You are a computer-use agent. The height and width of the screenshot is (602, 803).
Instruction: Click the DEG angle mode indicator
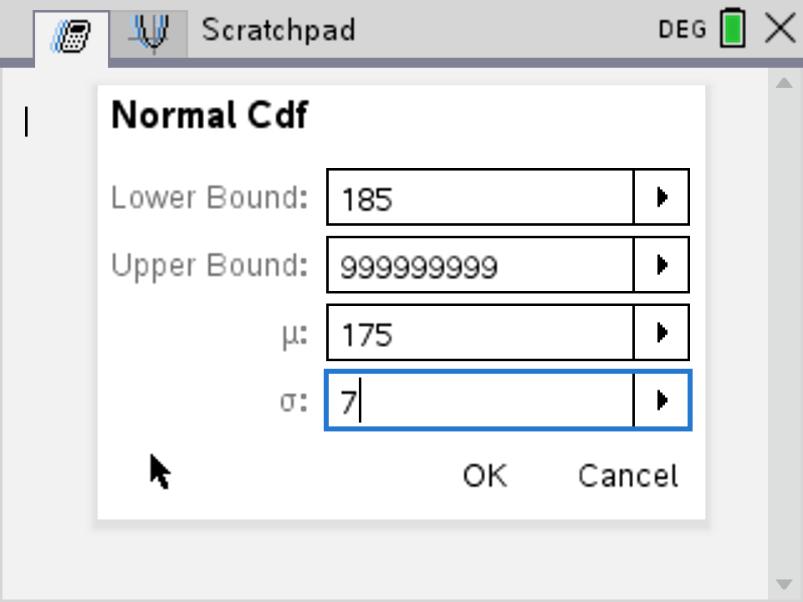683,30
